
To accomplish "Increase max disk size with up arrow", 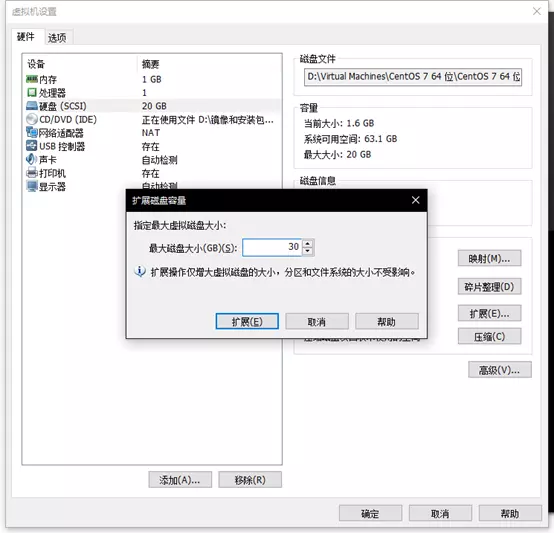I will (x=308, y=244).
